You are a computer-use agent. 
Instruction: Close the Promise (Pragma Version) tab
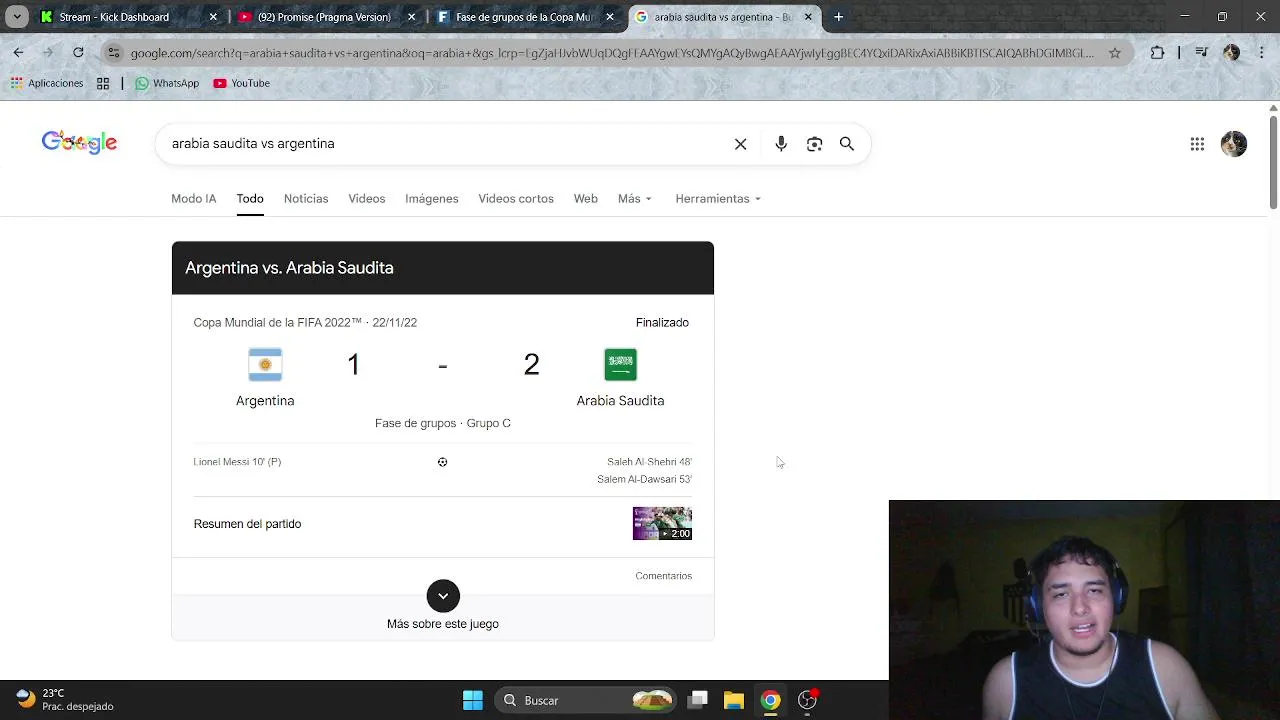coord(411,17)
